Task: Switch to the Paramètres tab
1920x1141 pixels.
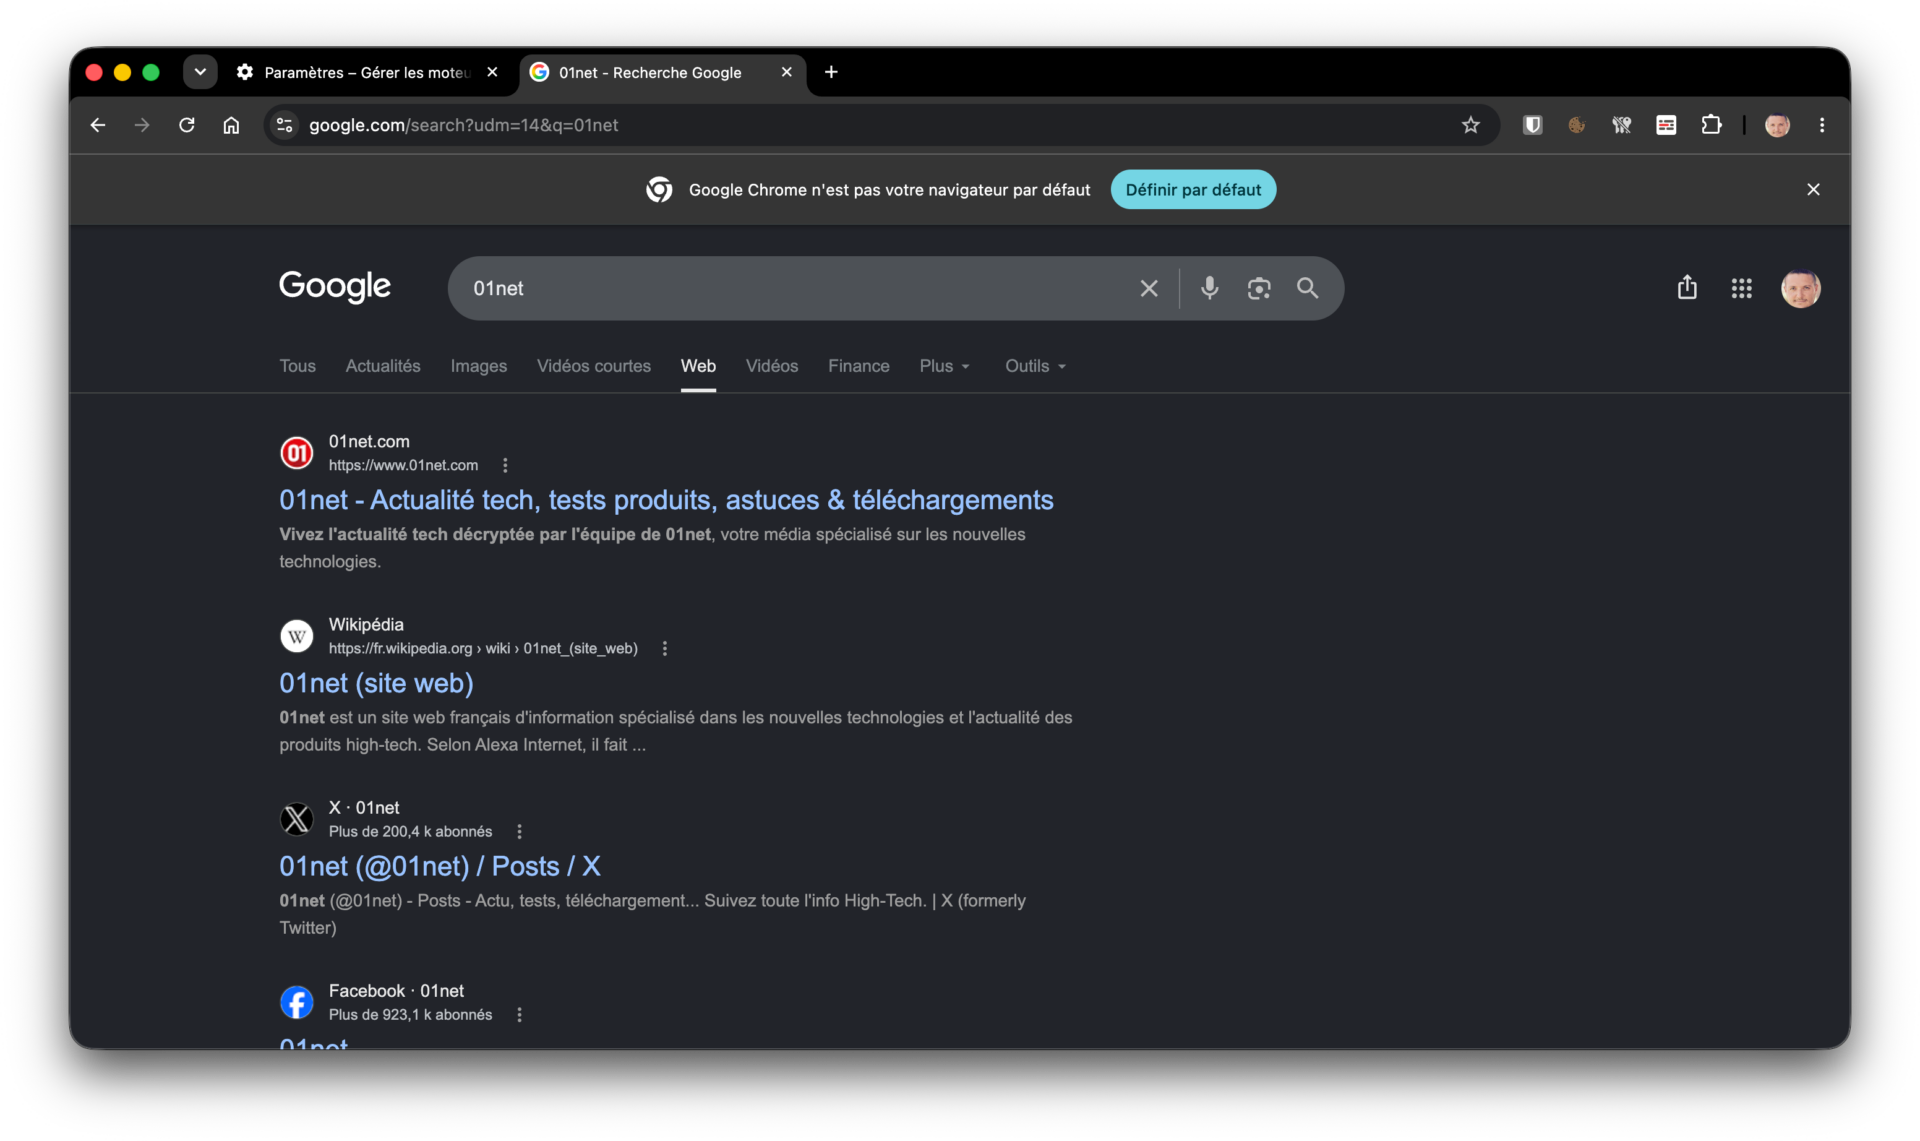Action: 366,72
